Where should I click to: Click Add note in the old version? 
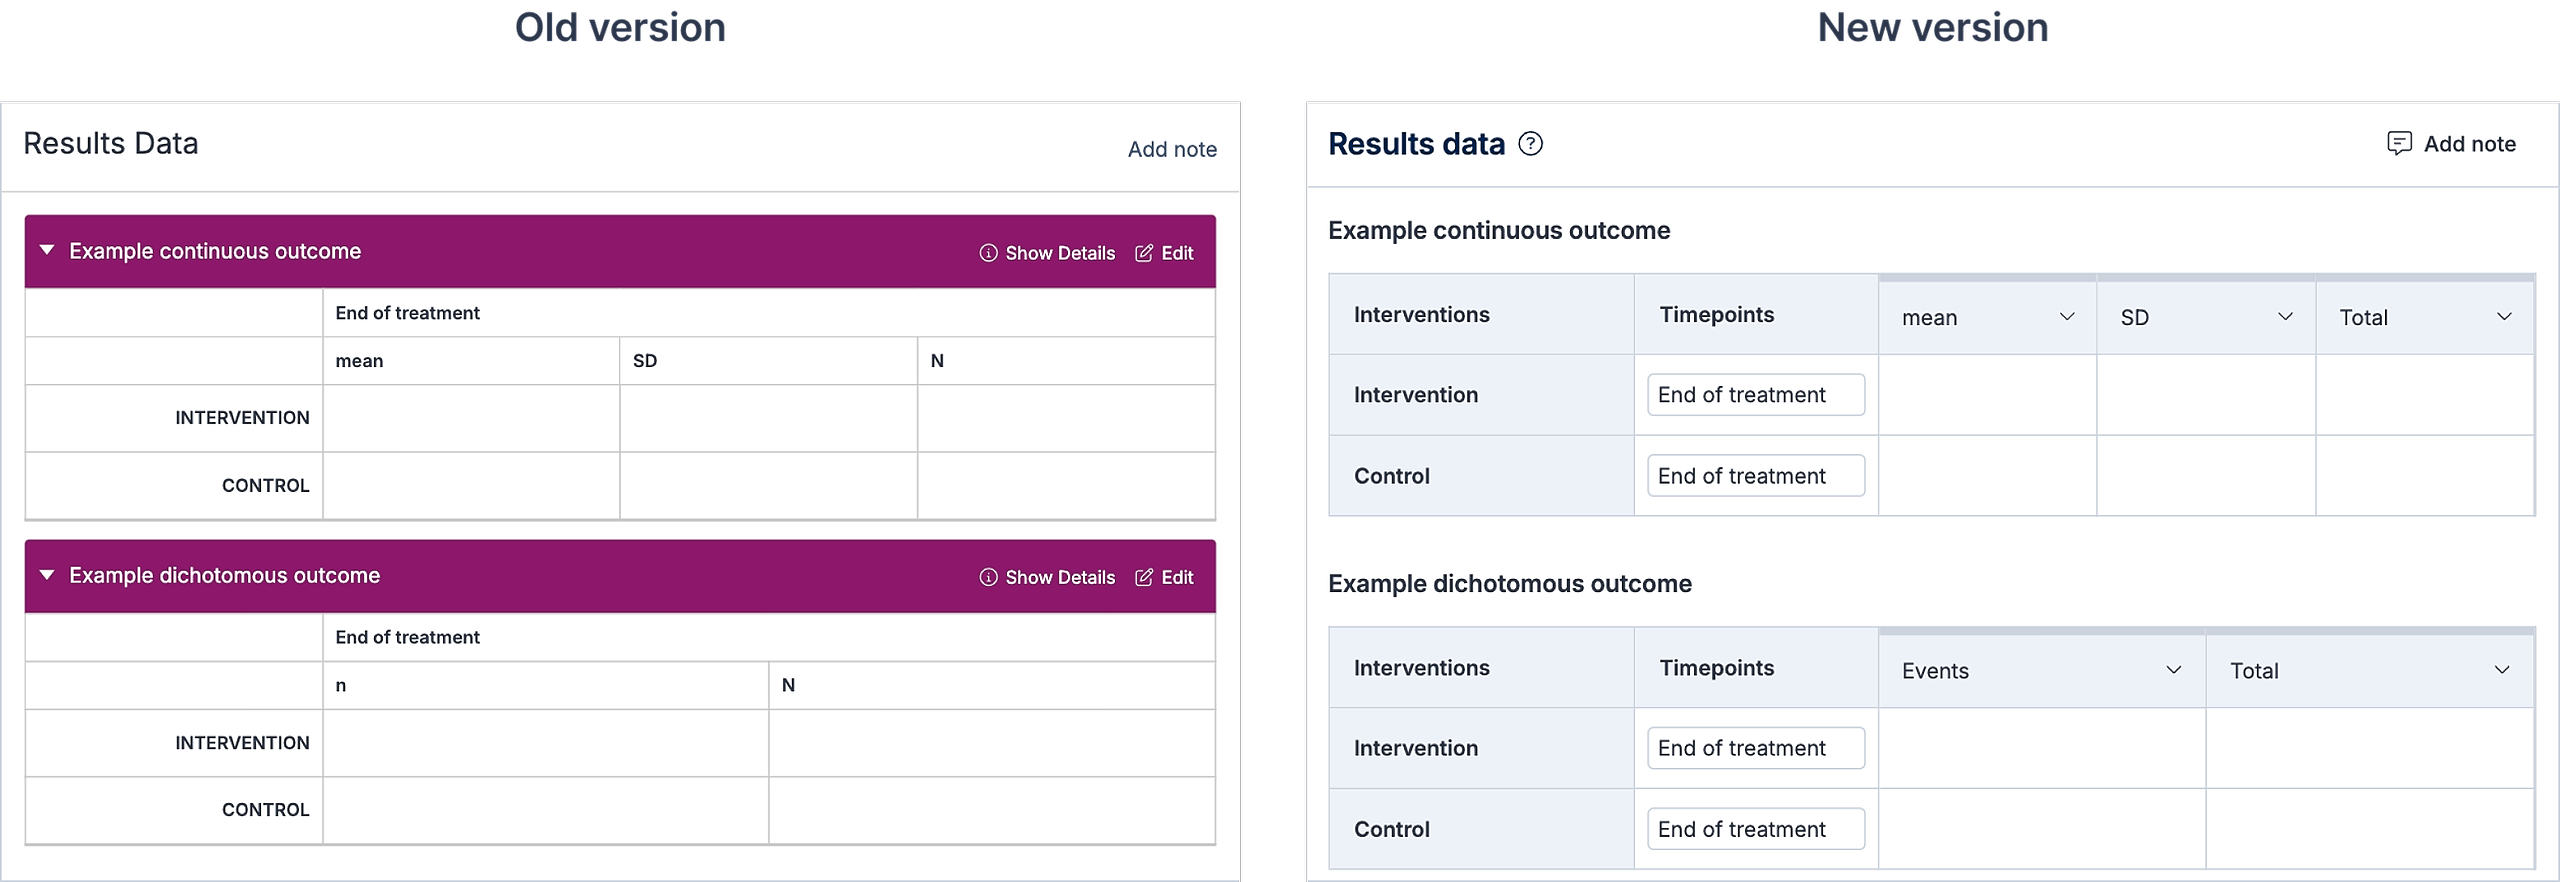pos(1172,149)
